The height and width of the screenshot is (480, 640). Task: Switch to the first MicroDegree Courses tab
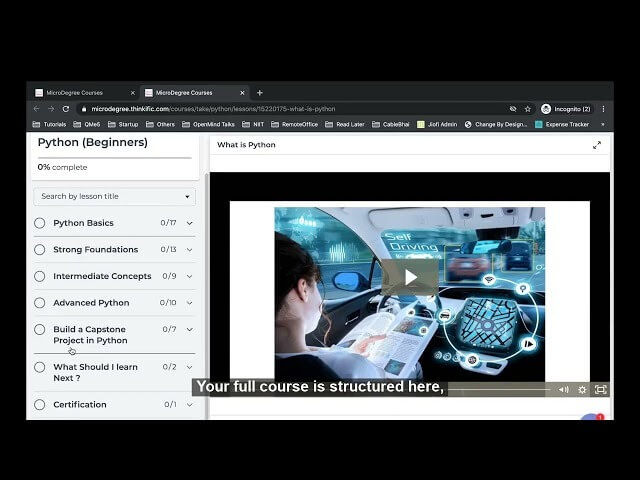pyautogui.click(x=75, y=92)
